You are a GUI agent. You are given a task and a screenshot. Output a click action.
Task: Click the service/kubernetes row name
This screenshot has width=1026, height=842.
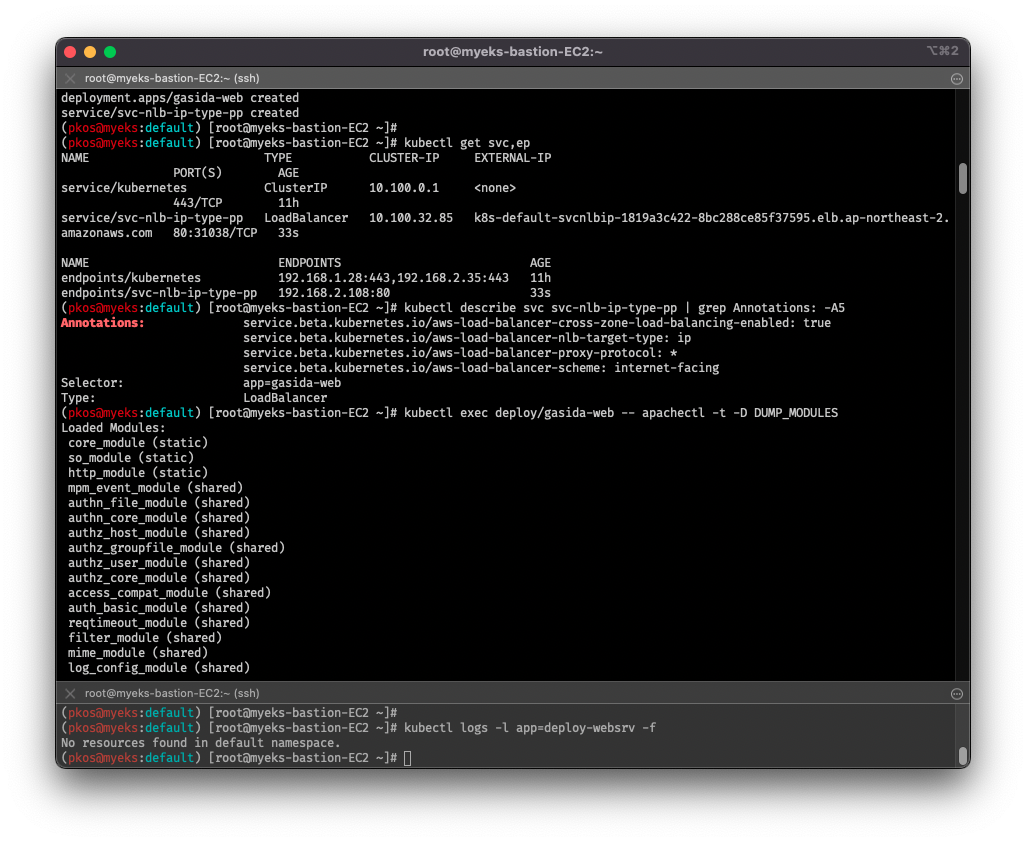pyautogui.click(x=124, y=188)
